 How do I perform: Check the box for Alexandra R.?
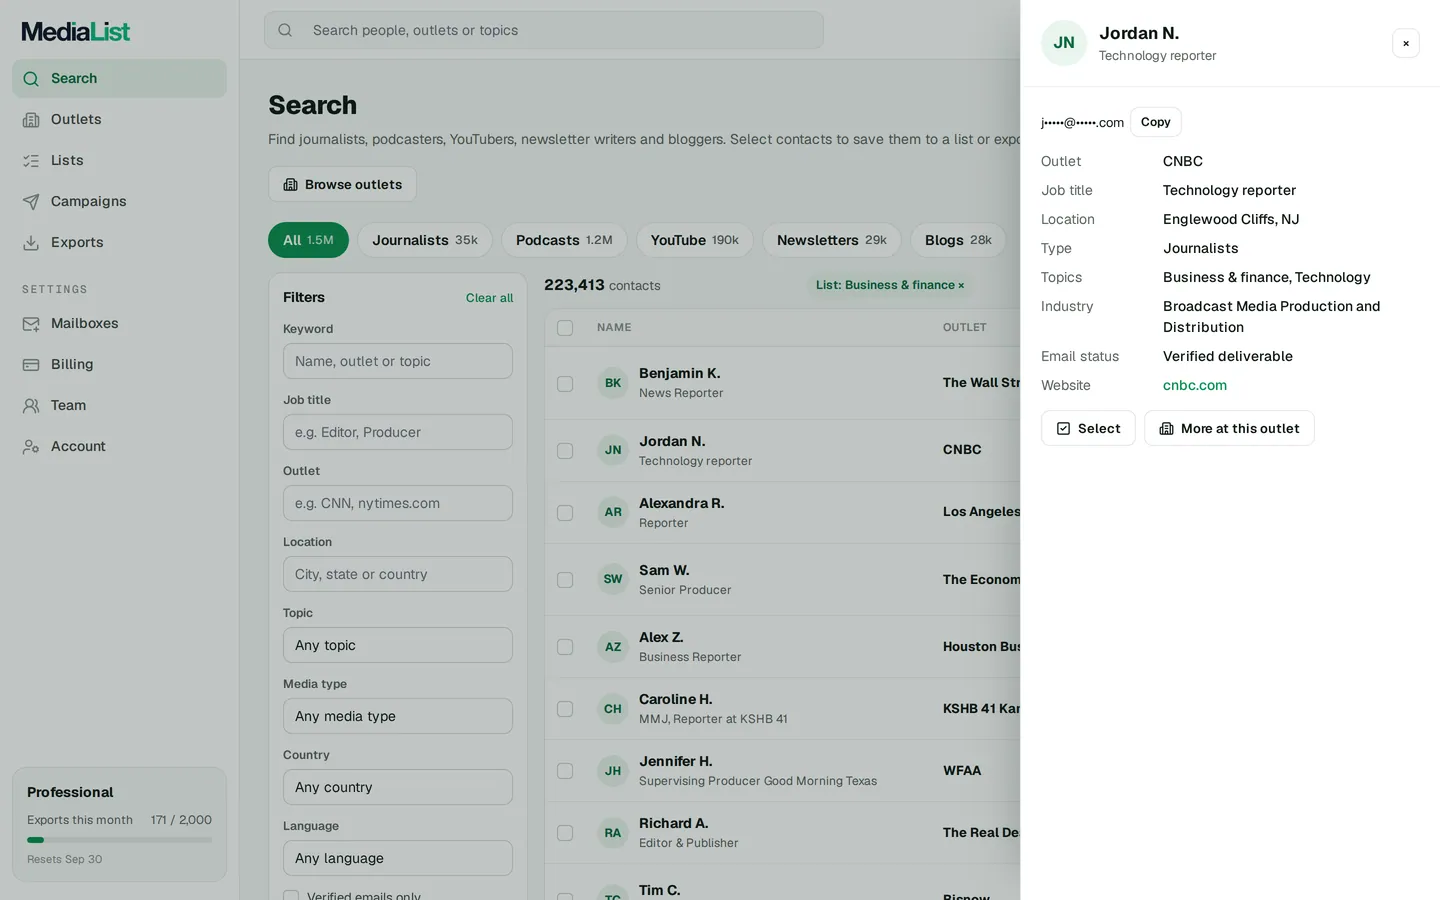(565, 513)
